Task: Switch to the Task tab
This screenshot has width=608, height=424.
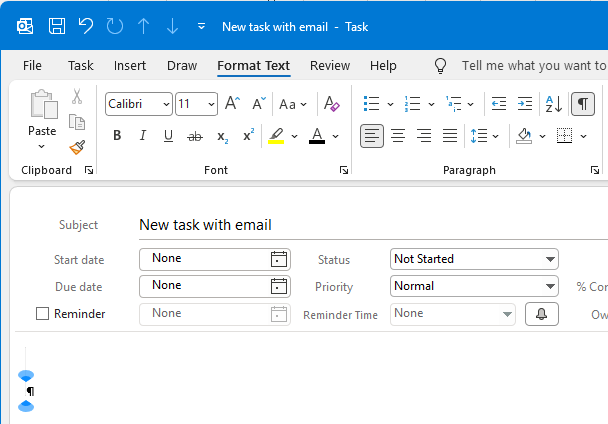Action: tap(81, 66)
